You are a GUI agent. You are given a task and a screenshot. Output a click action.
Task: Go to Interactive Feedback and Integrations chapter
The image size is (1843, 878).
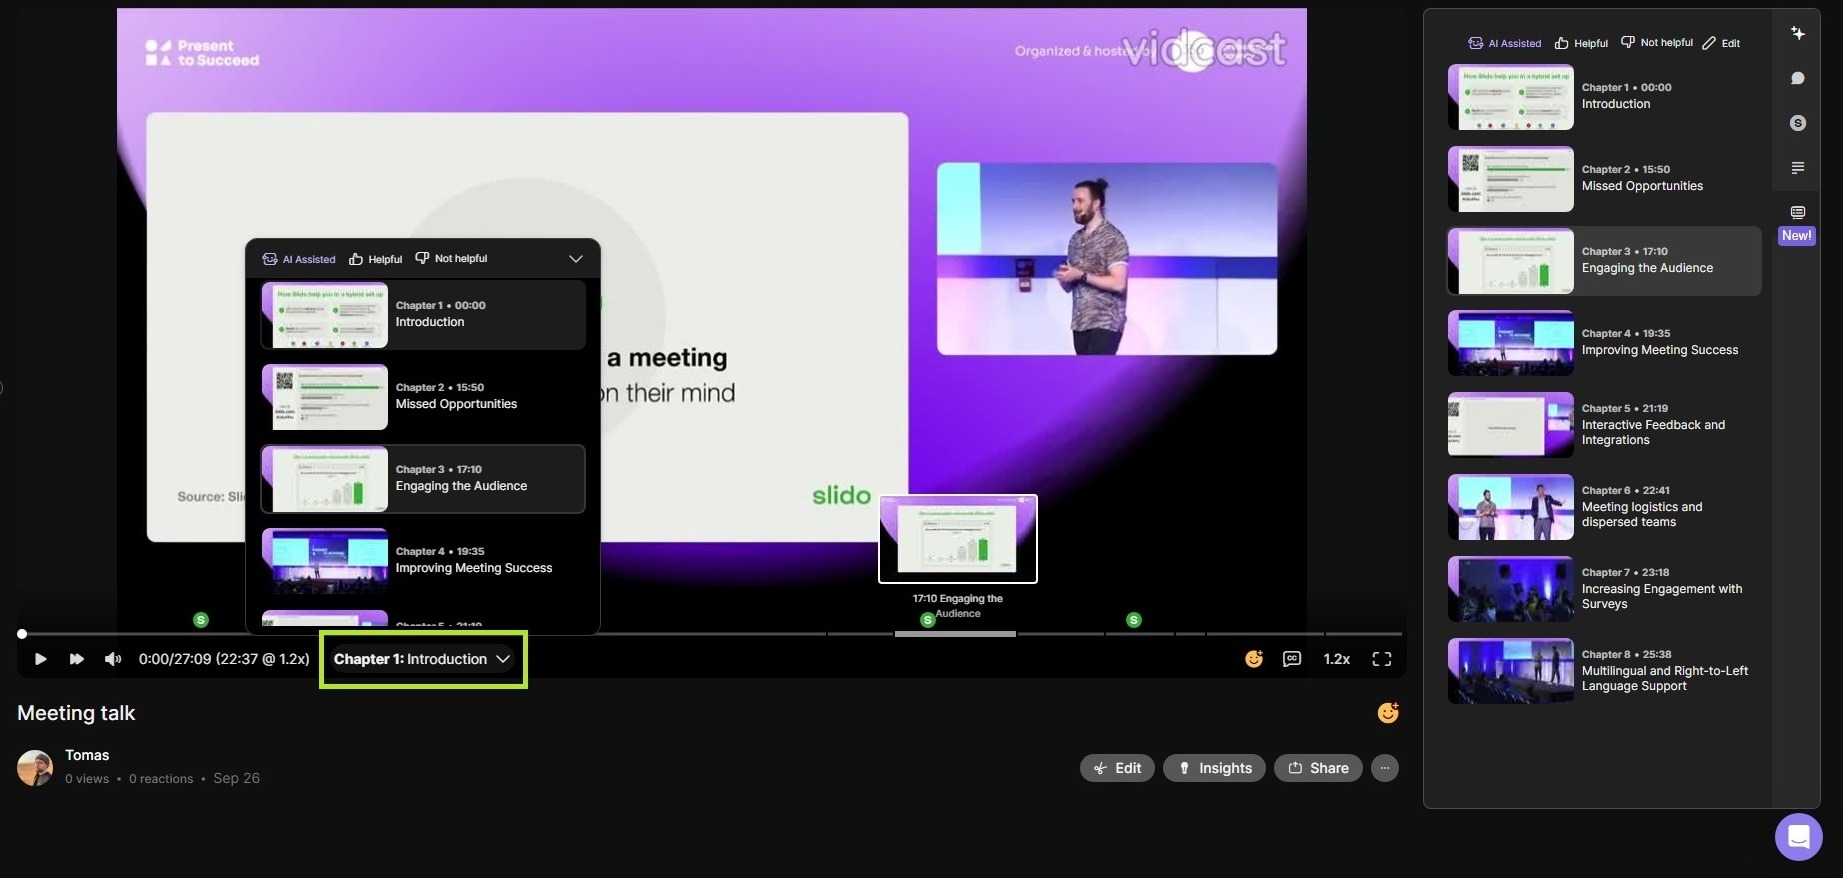click(x=1604, y=424)
